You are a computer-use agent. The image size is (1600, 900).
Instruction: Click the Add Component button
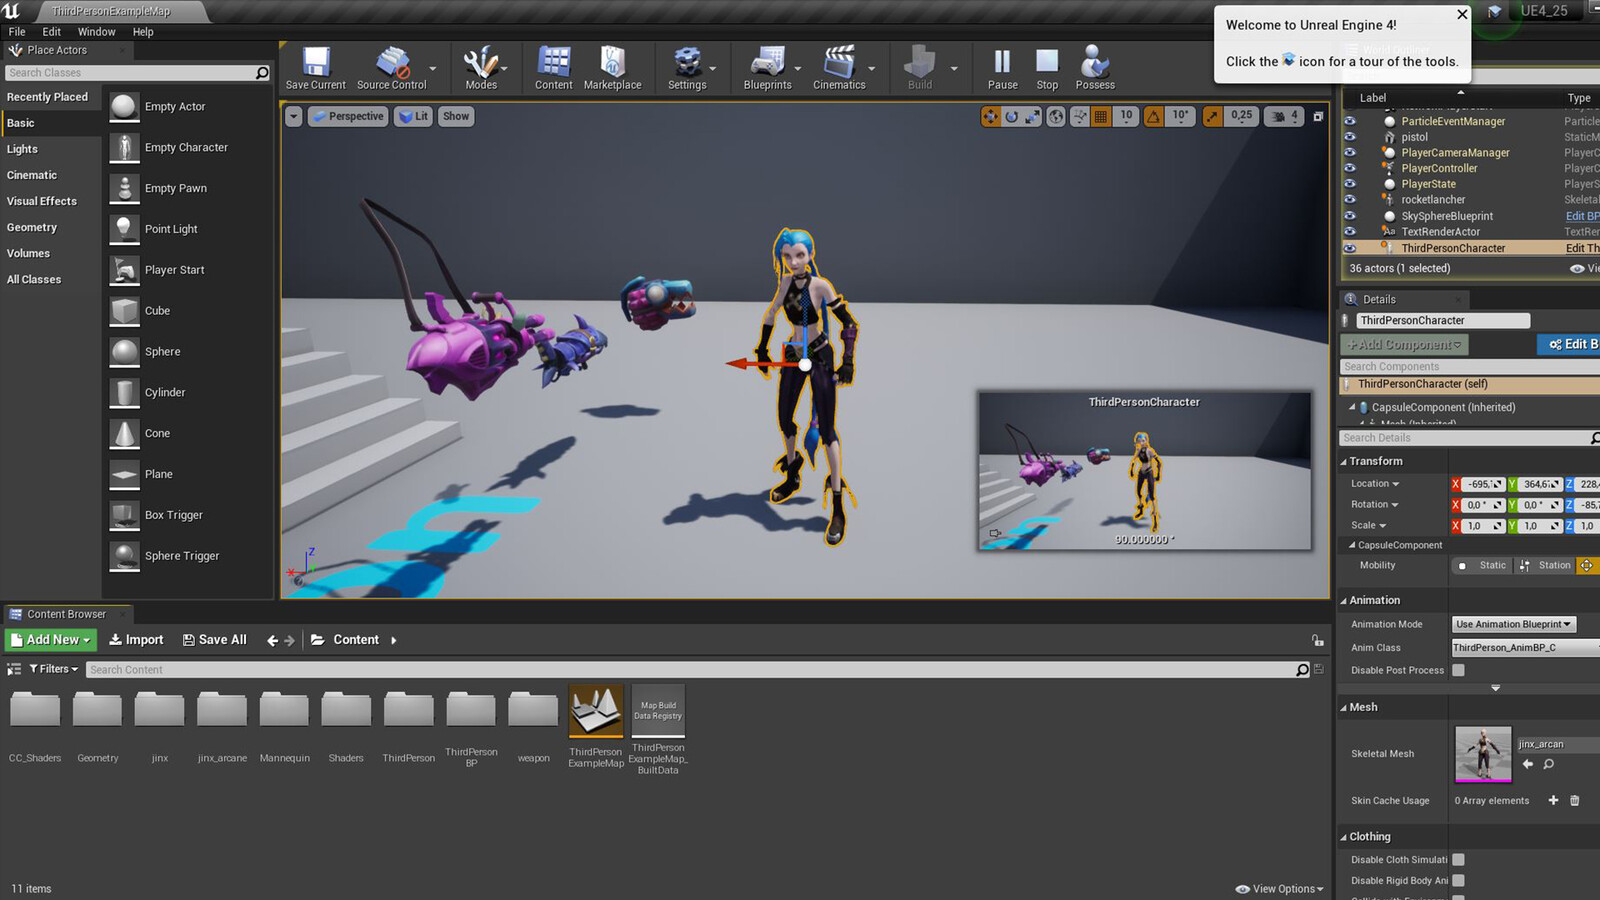pos(1404,345)
